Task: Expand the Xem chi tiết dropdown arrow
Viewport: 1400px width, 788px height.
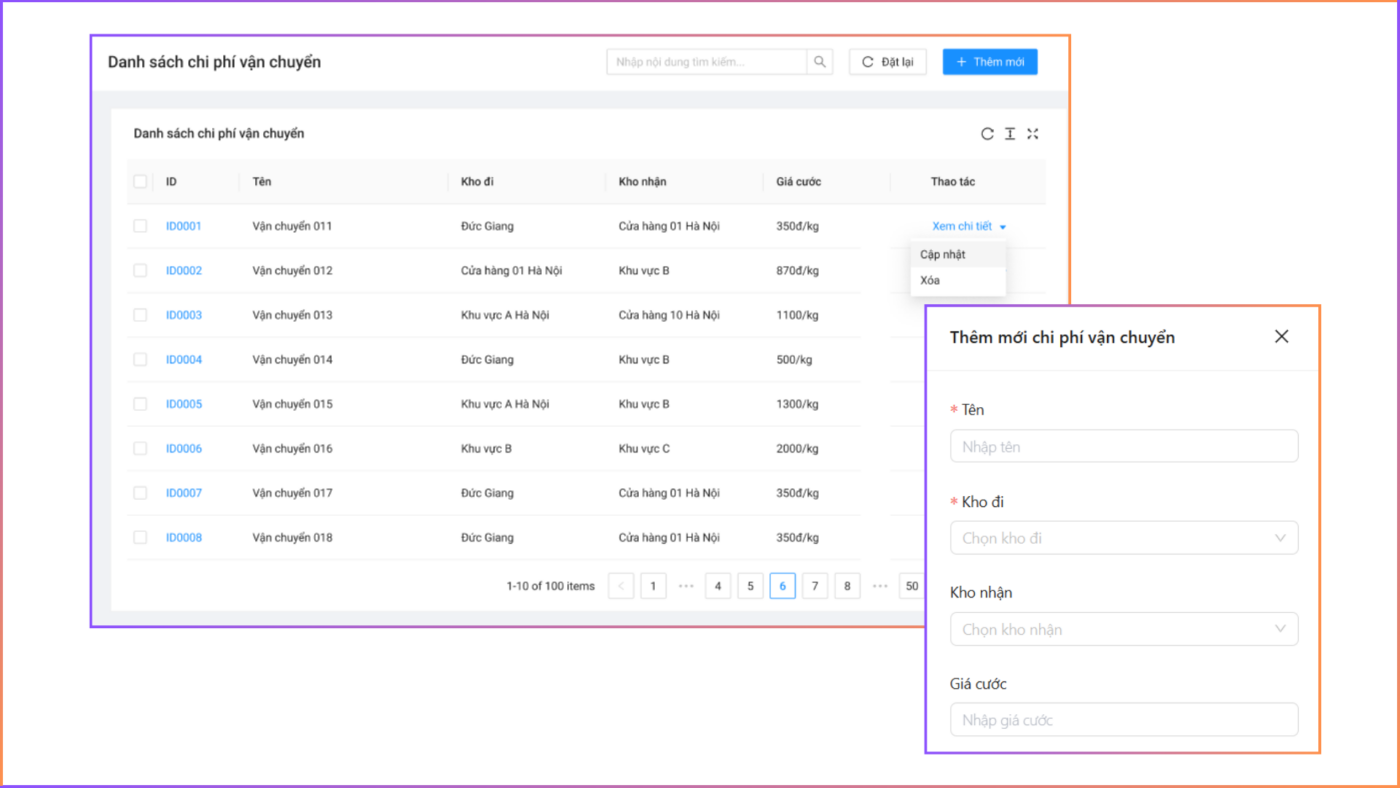Action: tap(1003, 227)
